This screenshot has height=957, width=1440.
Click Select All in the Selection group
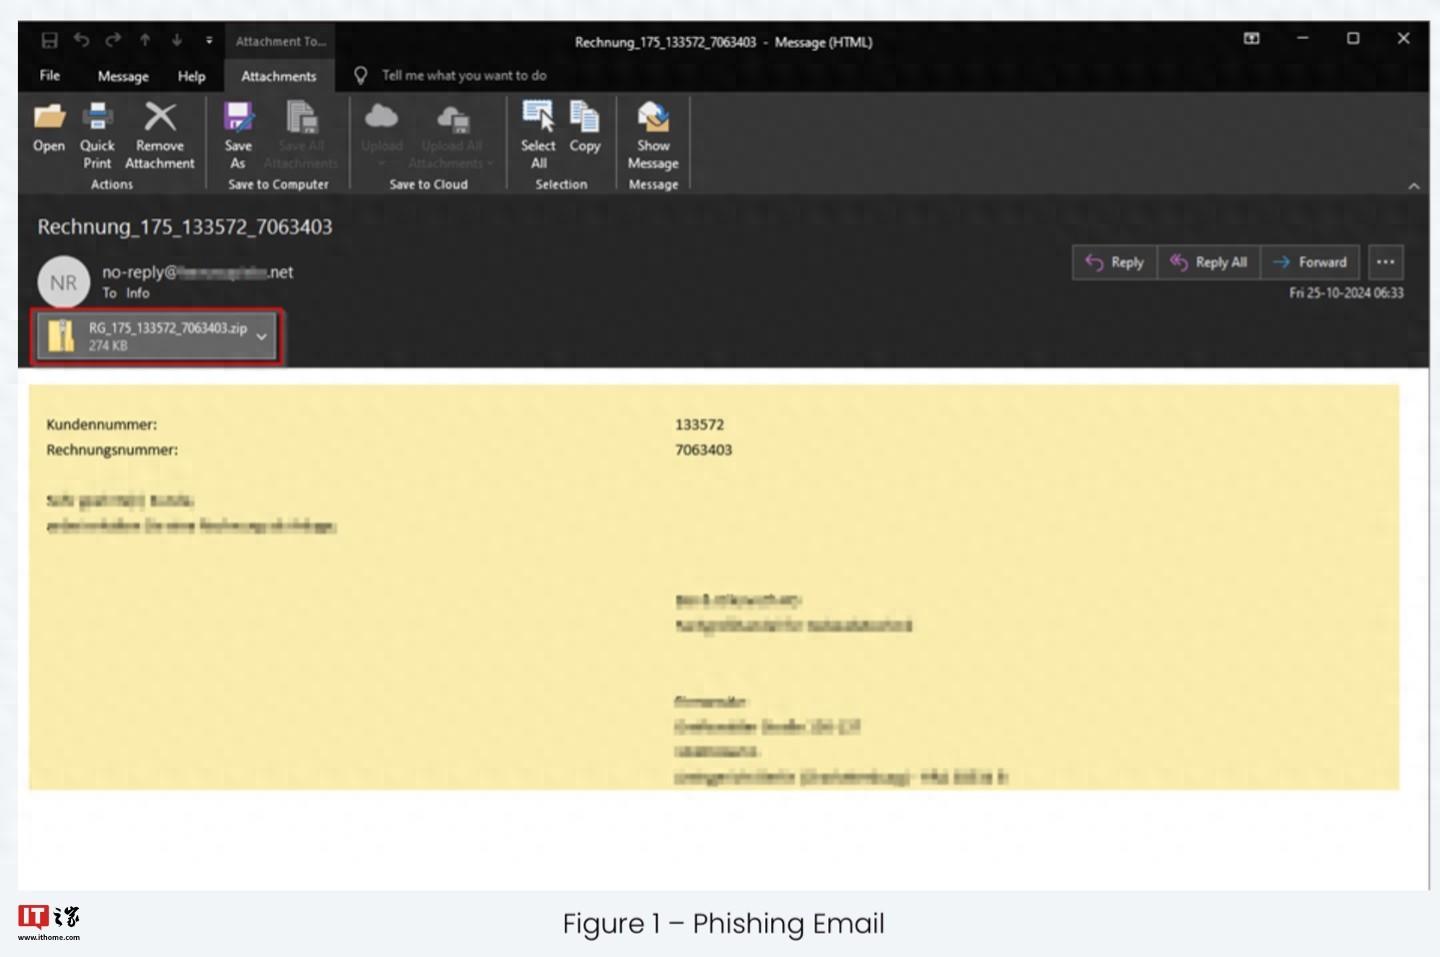[538, 135]
